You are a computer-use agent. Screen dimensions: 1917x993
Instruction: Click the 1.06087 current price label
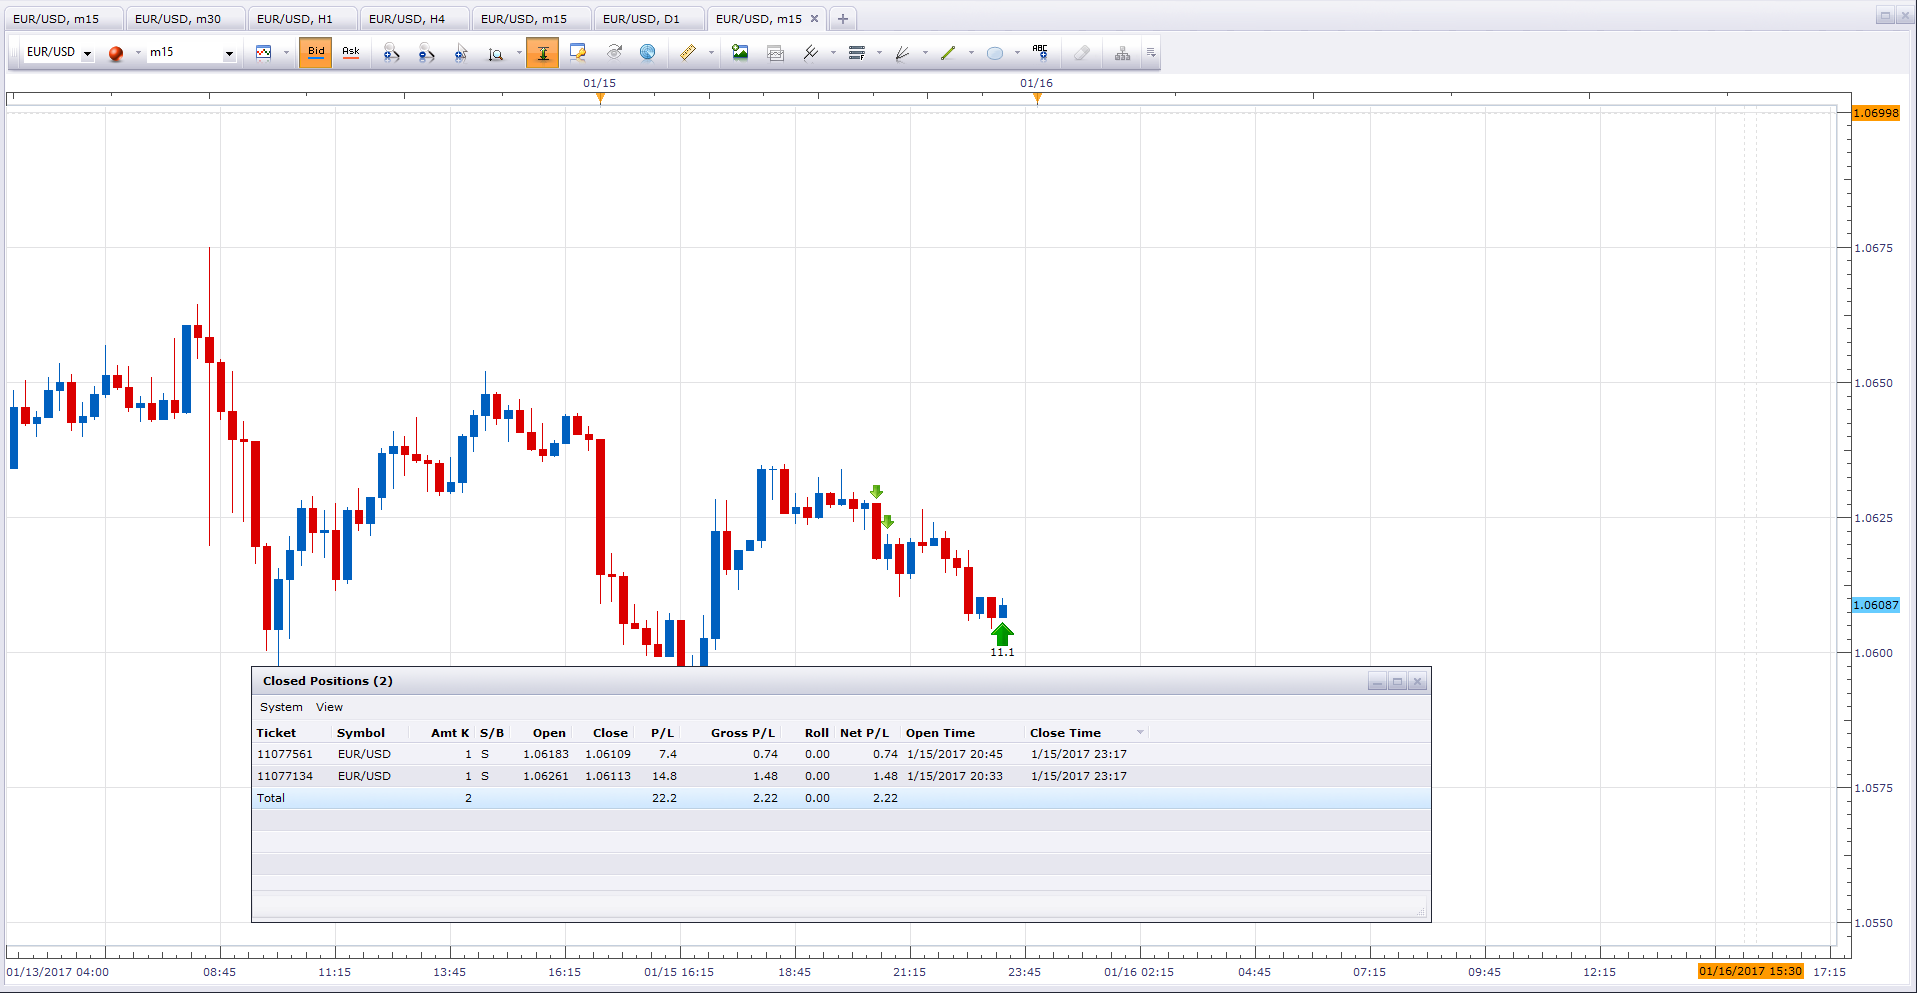[x=1876, y=605]
